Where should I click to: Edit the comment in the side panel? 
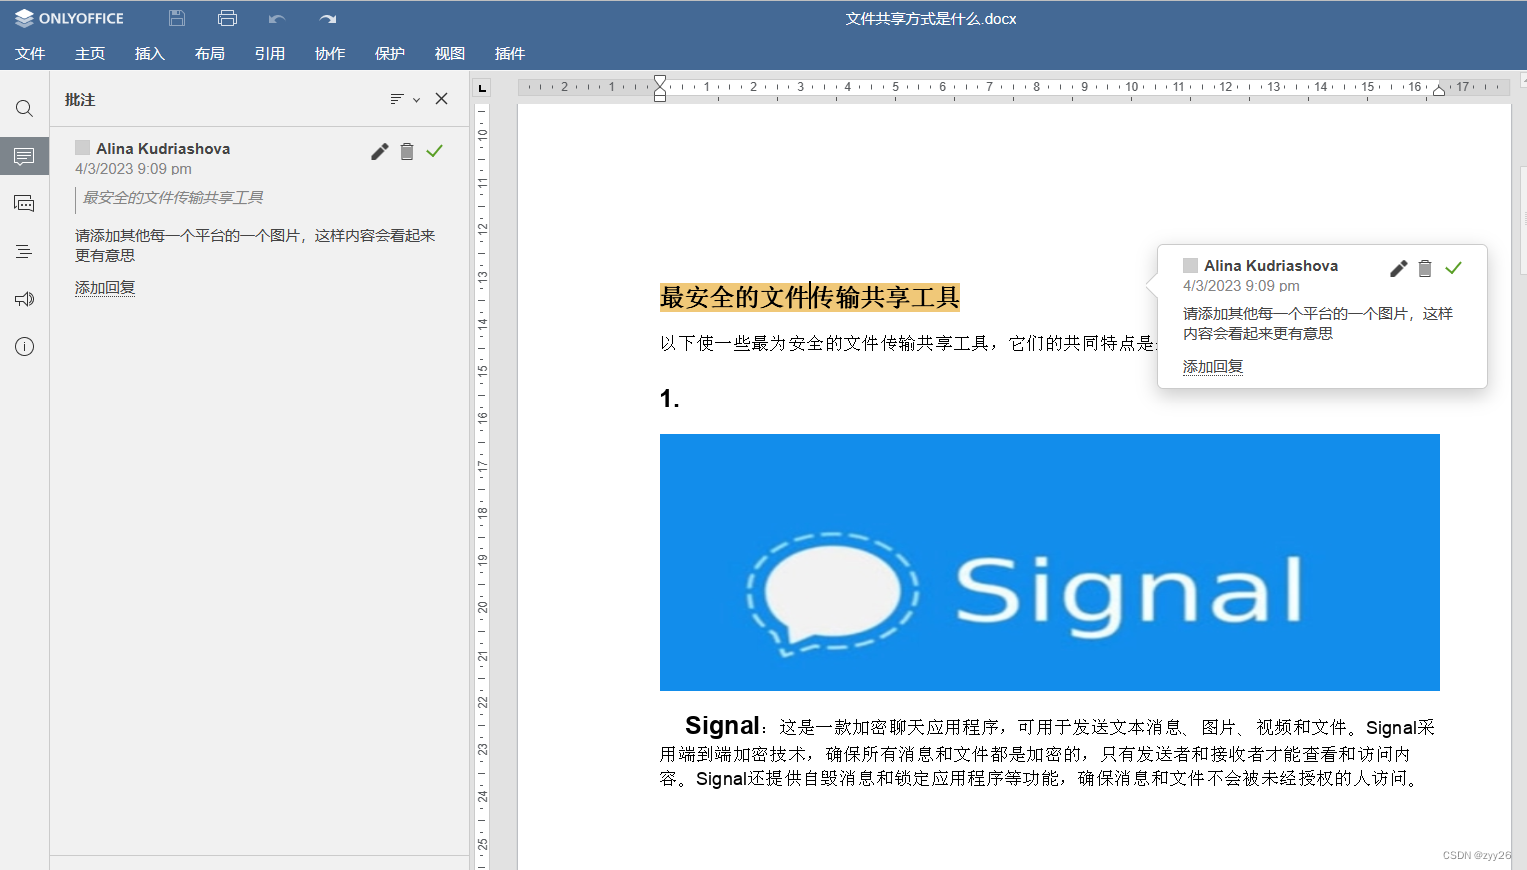point(379,152)
